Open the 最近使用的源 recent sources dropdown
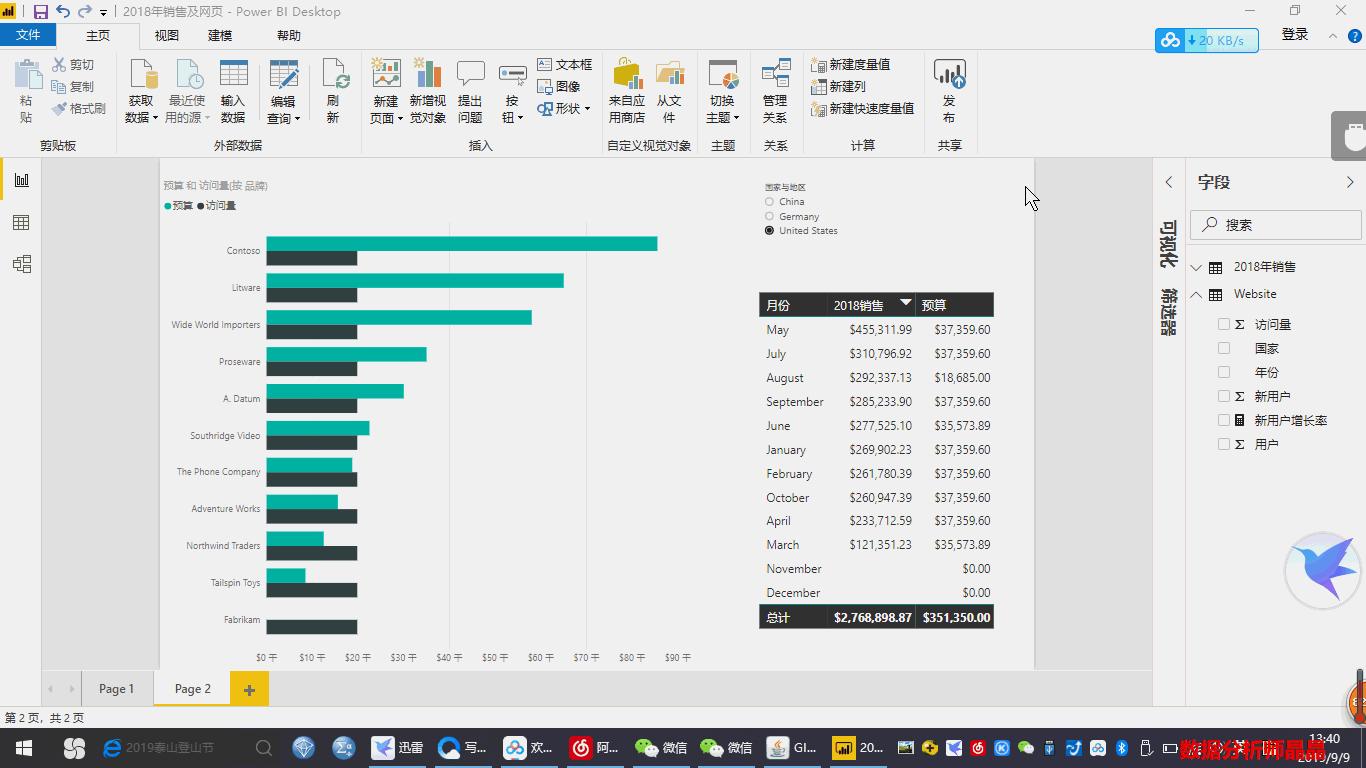This screenshot has height=768, width=1366. pos(186,109)
